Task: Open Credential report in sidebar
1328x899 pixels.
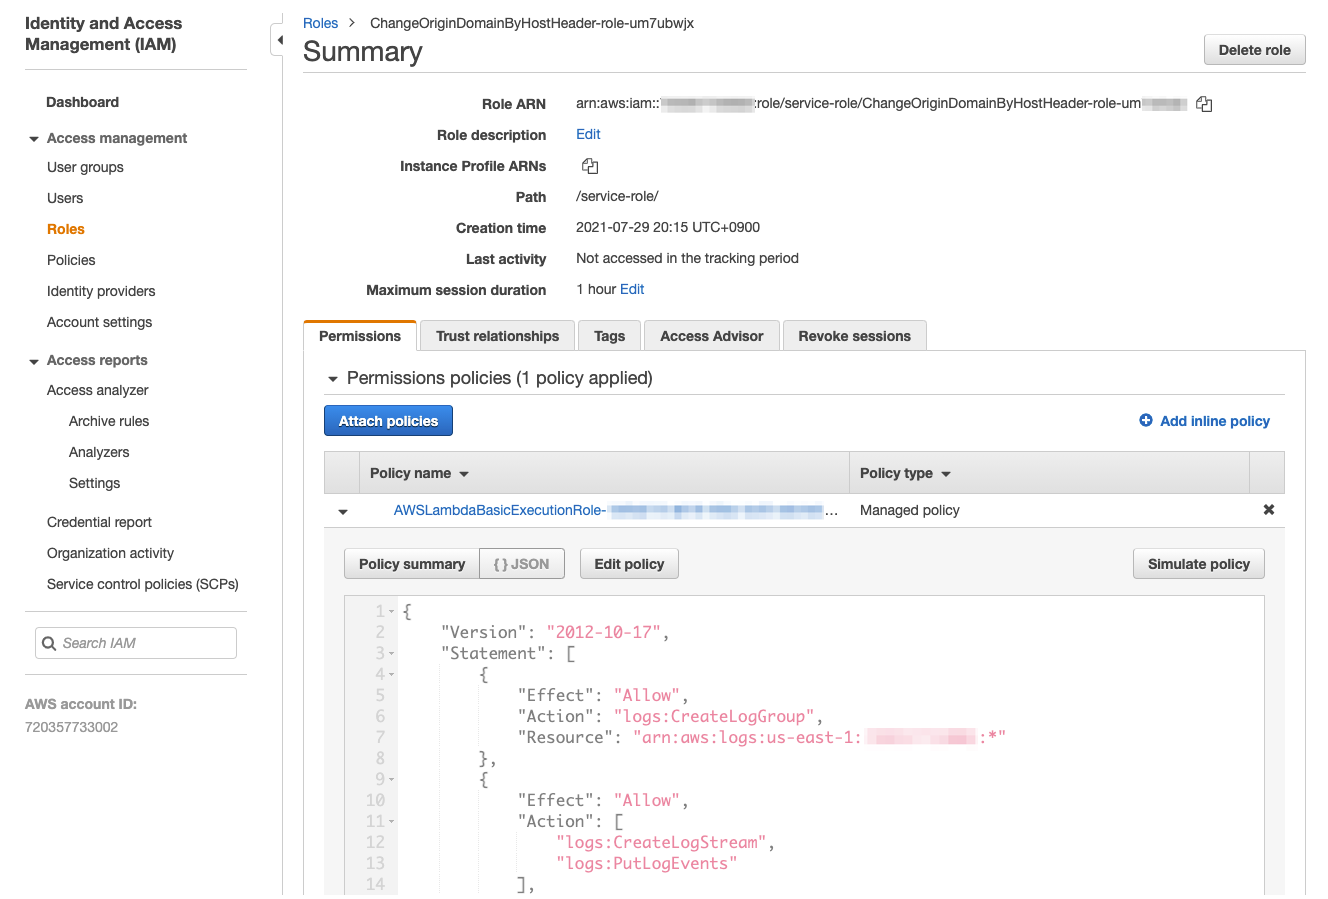Action: (x=99, y=522)
